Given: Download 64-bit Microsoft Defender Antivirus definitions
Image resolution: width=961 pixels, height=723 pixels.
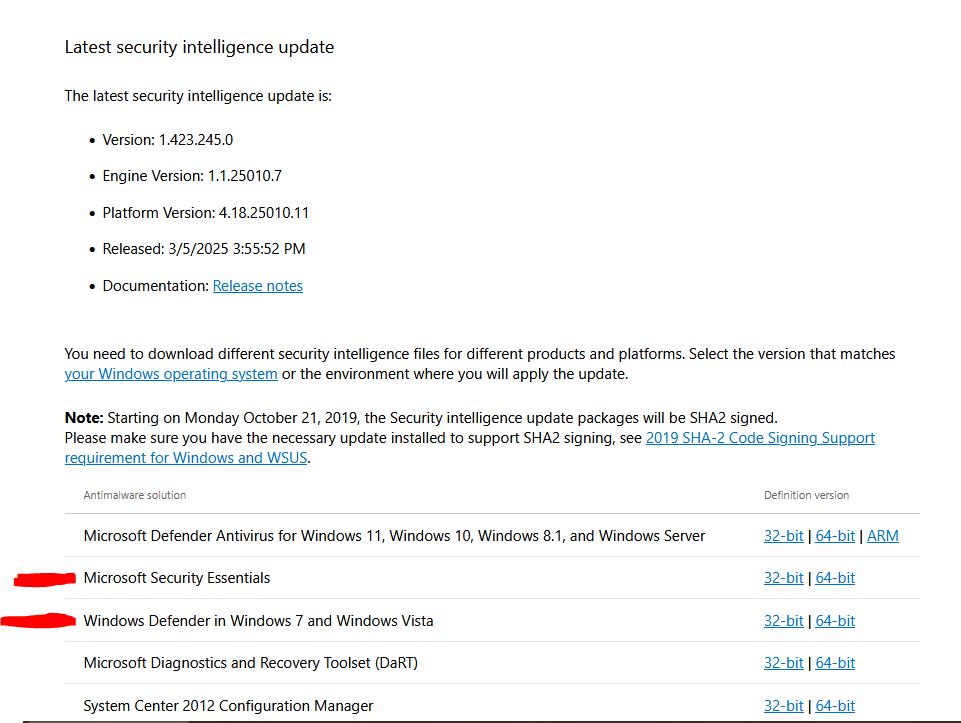Looking at the screenshot, I should (x=835, y=536).
